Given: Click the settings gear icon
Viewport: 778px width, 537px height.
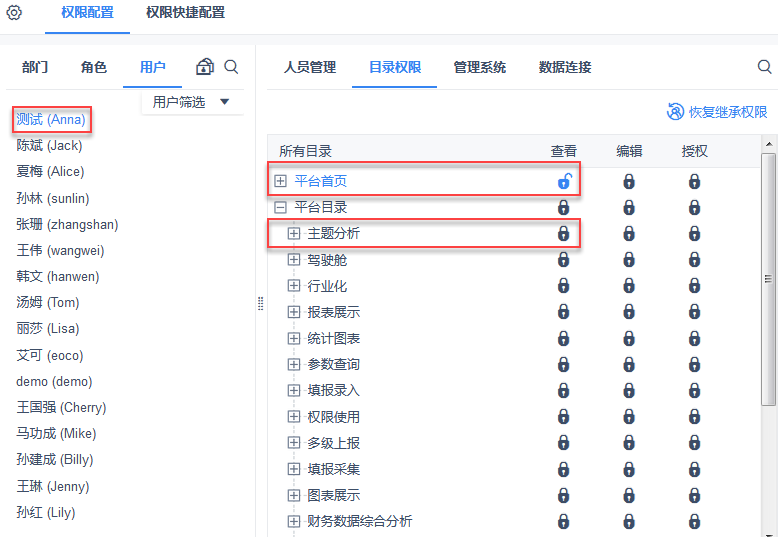Looking at the screenshot, I should point(14,13).
